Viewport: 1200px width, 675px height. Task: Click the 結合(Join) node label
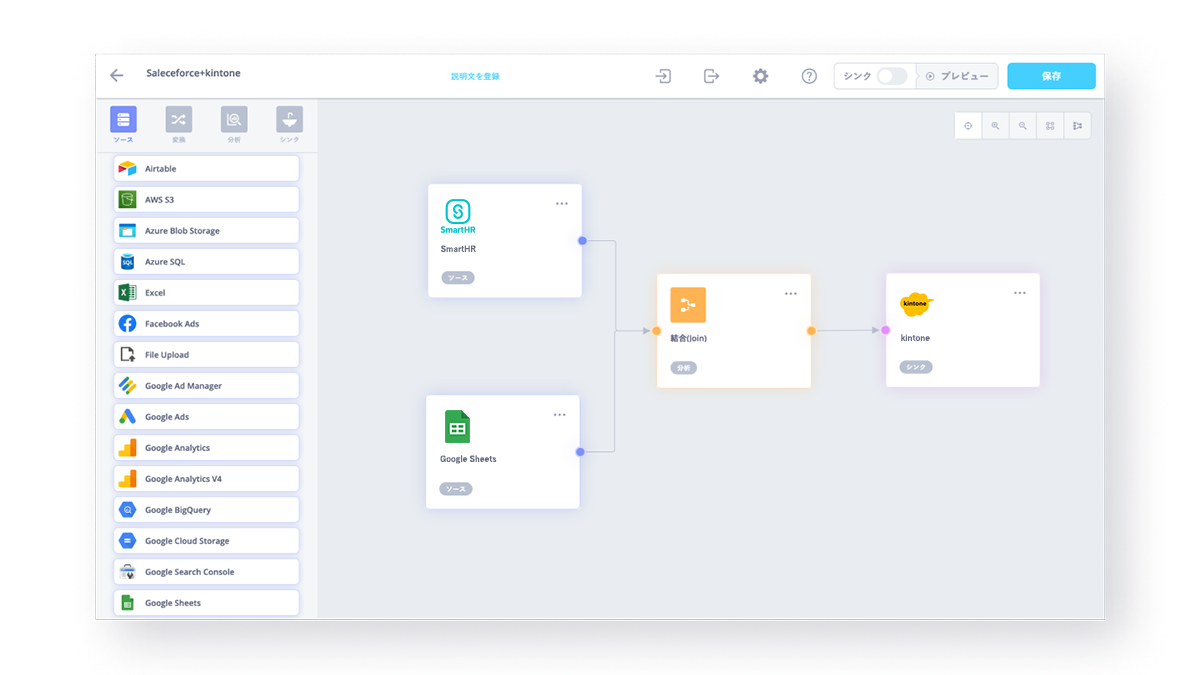click(689, 338)
